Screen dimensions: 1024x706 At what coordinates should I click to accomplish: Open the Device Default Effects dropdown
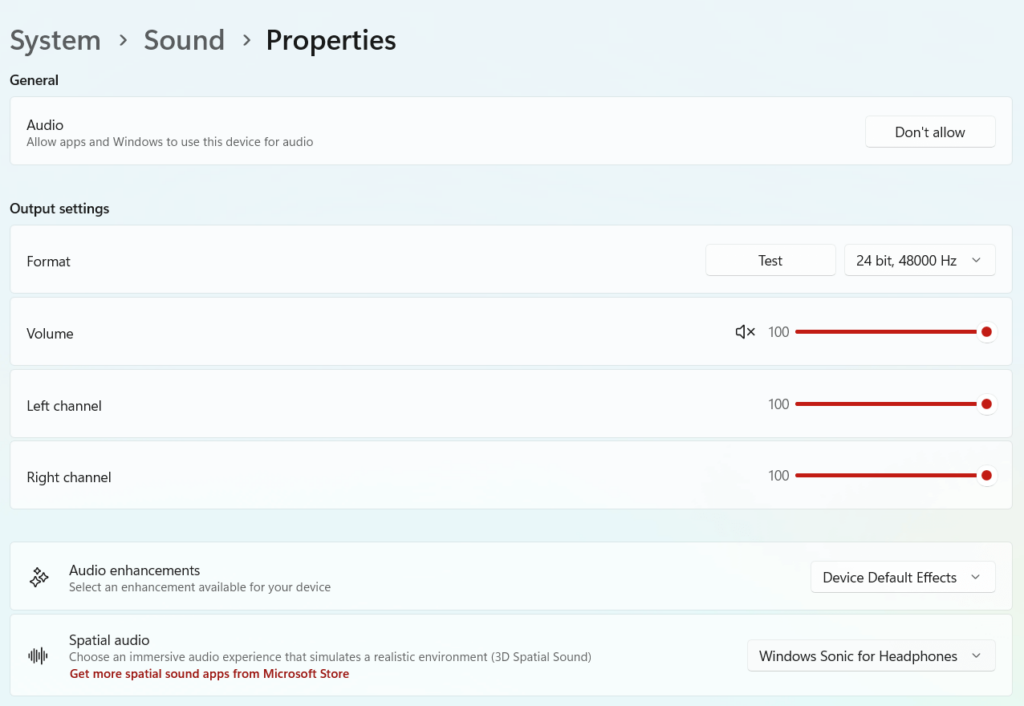902,577
